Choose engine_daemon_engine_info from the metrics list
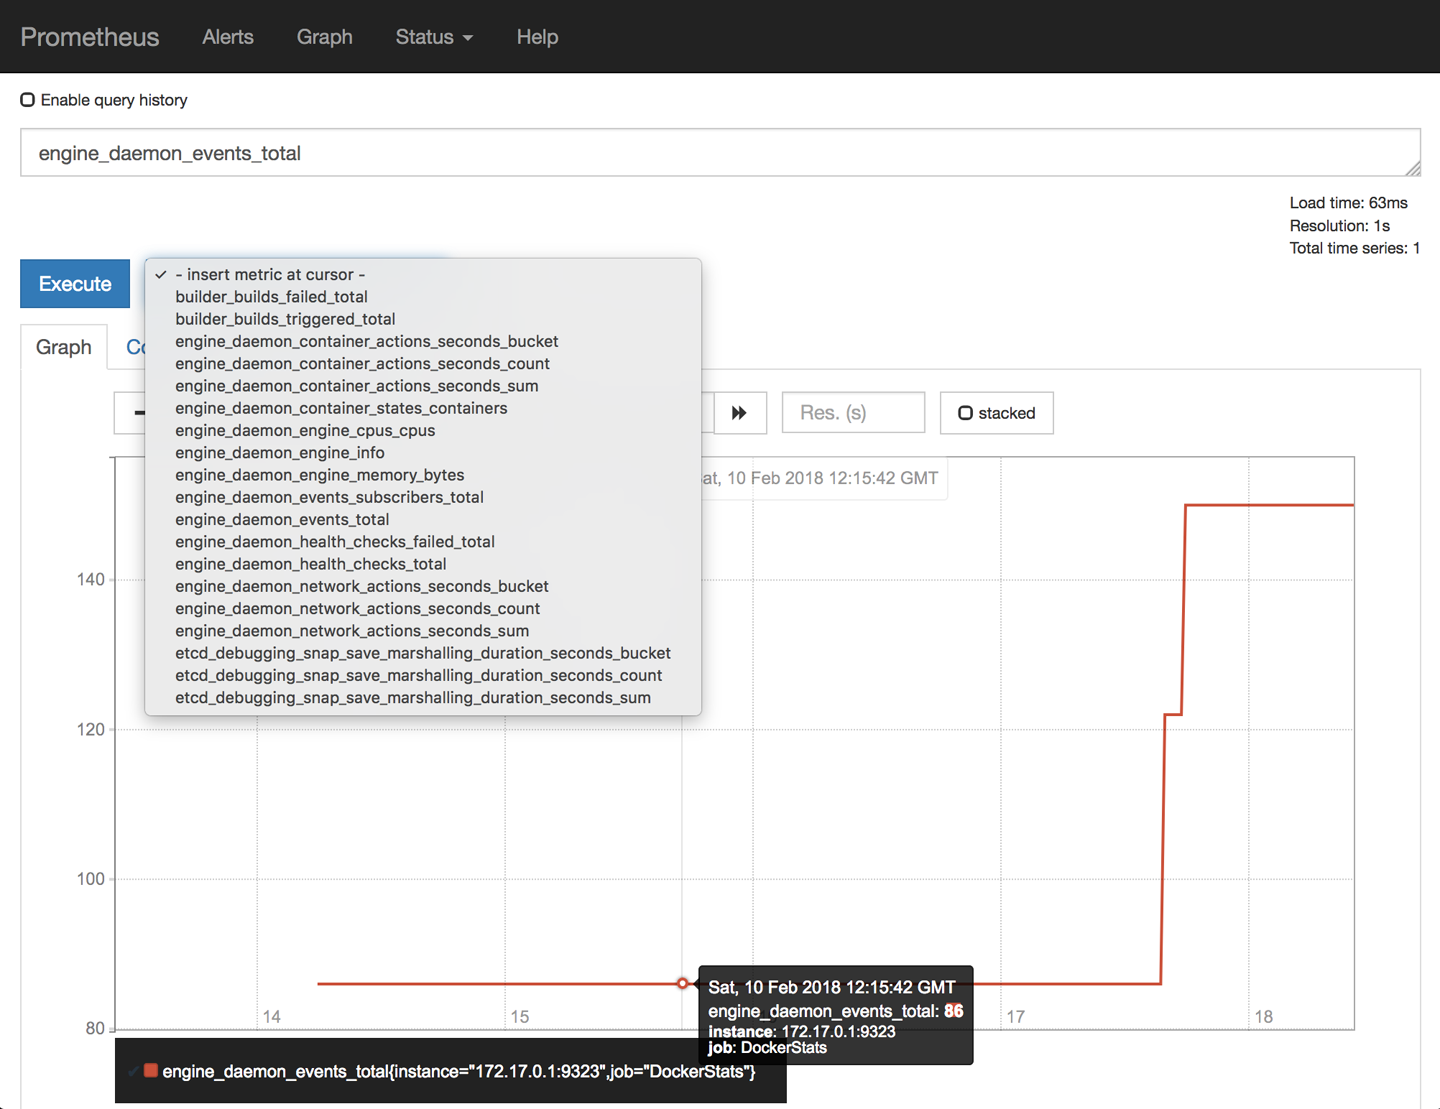1440x1109 pixels. pyautogui.click(x=279, y=452)
